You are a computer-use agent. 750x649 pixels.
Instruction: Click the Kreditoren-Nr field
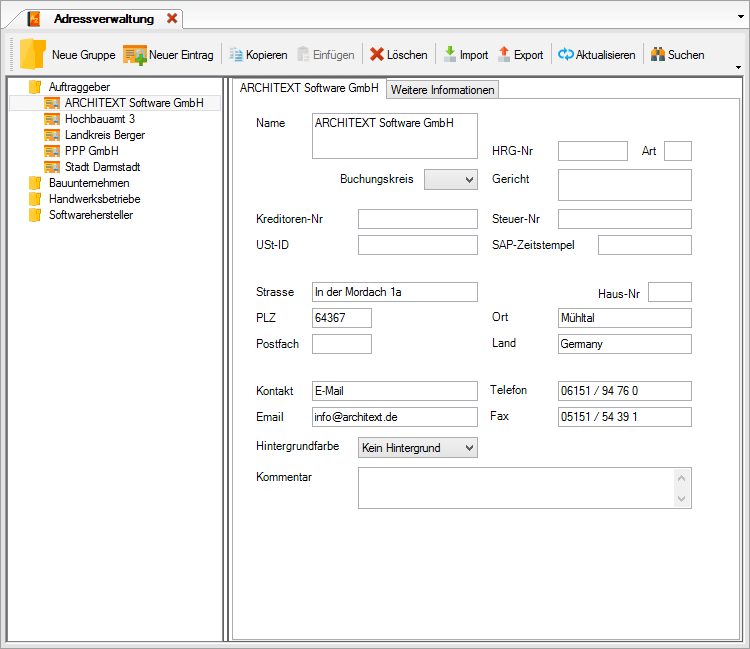click(x=418, y=219)
